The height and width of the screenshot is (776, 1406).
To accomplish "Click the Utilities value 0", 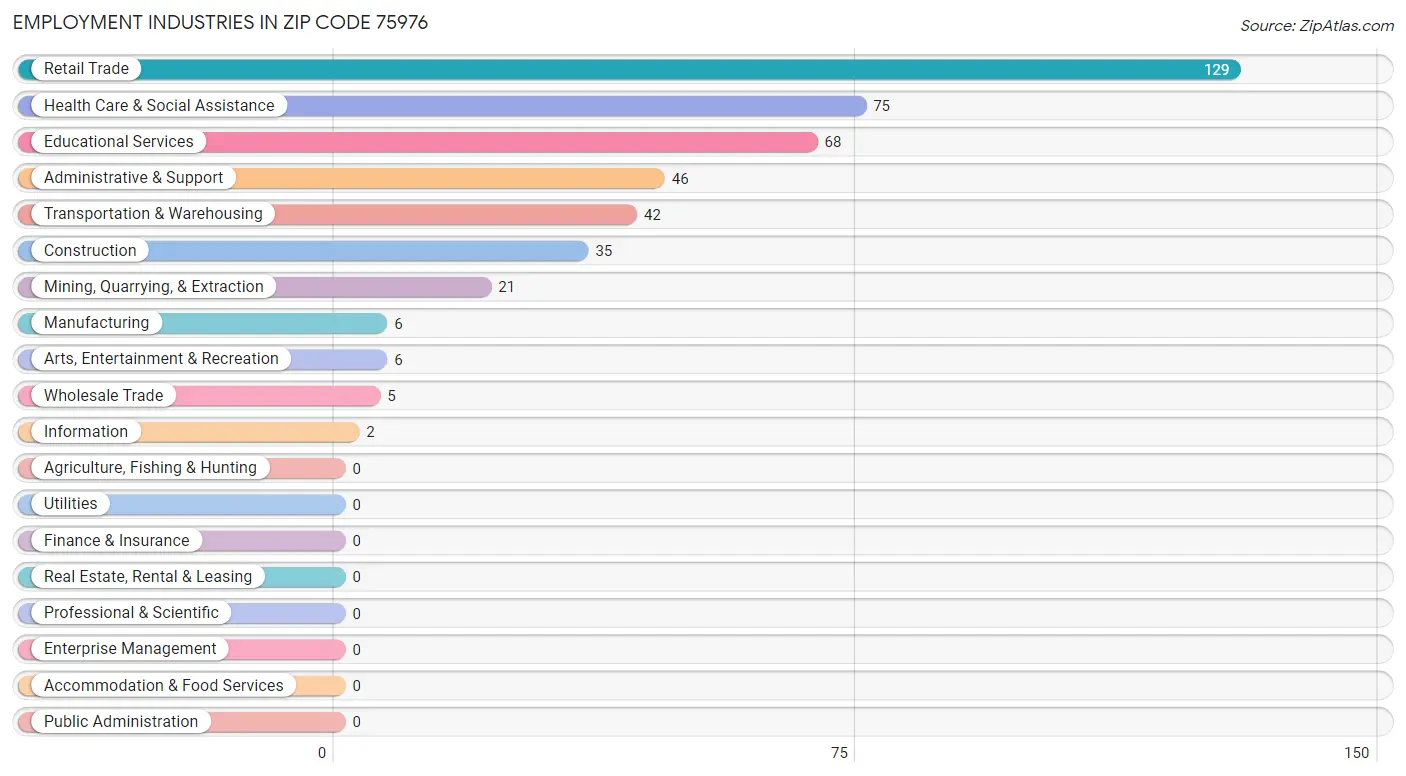I will point(356,505).
